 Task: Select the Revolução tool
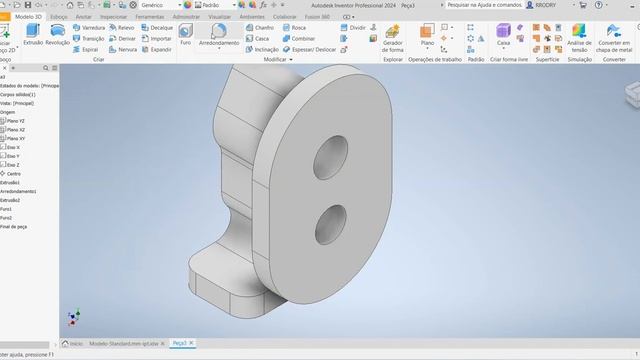coord(58,34)
